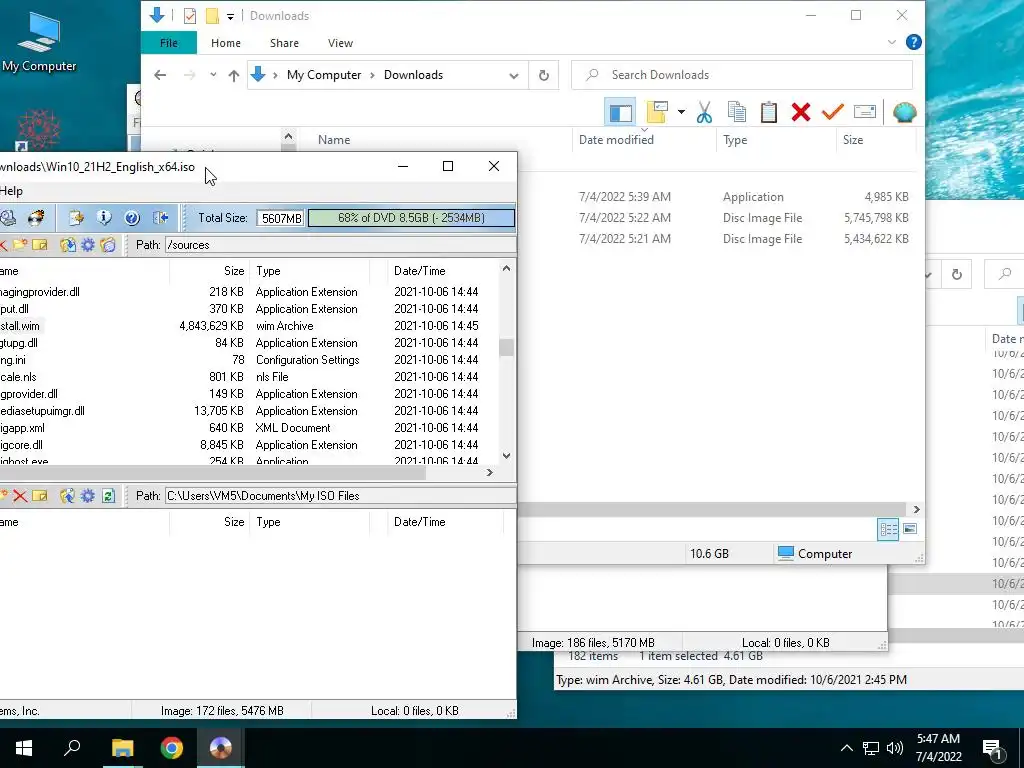Go back using the Downloads back arrow
This screenshot has width=1024, height=768.
pyautogui.click(x=160, y=75)
